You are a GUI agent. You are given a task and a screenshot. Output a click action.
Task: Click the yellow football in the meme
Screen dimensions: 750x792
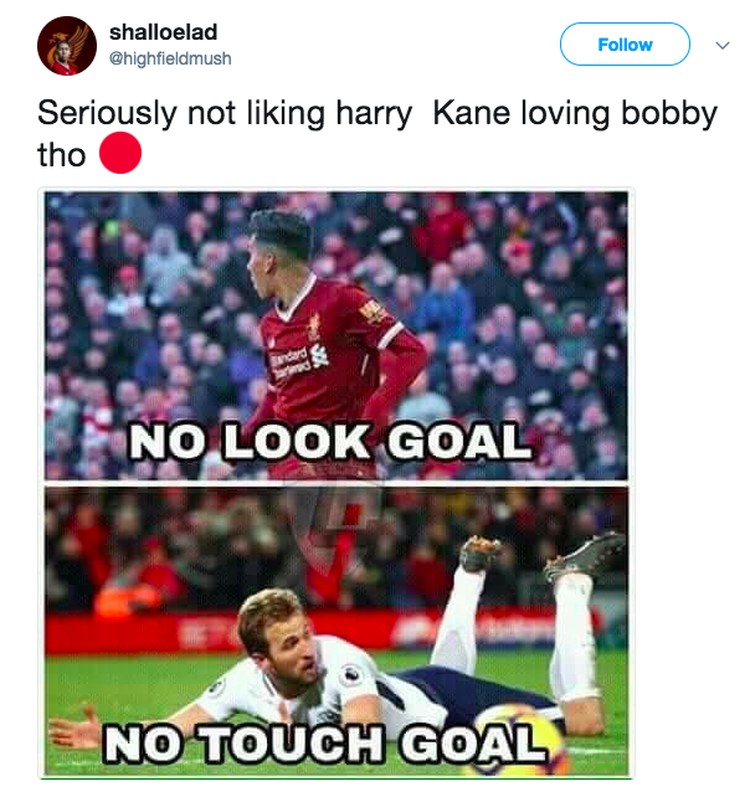coord(518,741)
